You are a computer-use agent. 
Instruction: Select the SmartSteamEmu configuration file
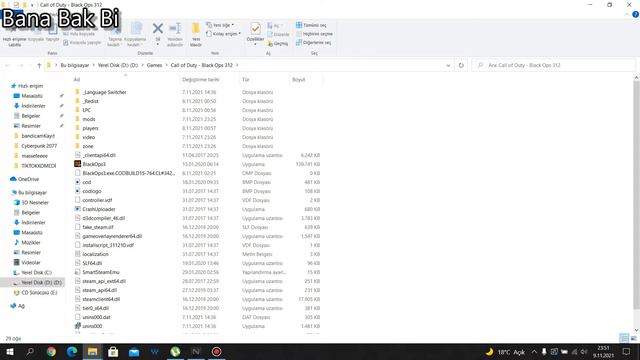[x=101, y=272]
